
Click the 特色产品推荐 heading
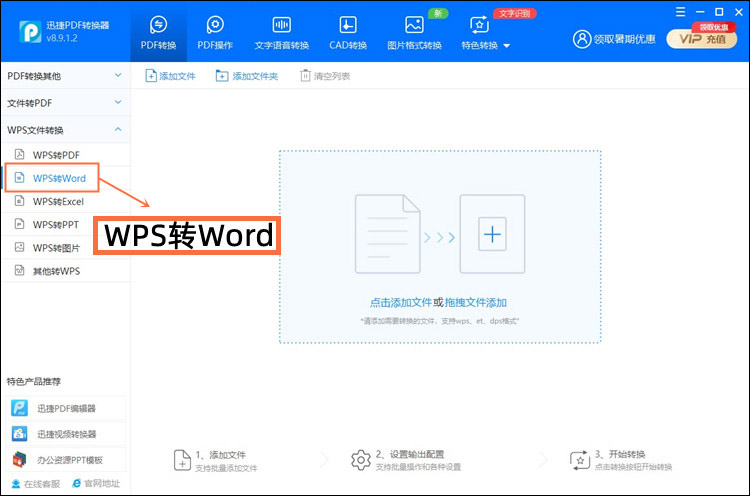(x=33, y=382)
